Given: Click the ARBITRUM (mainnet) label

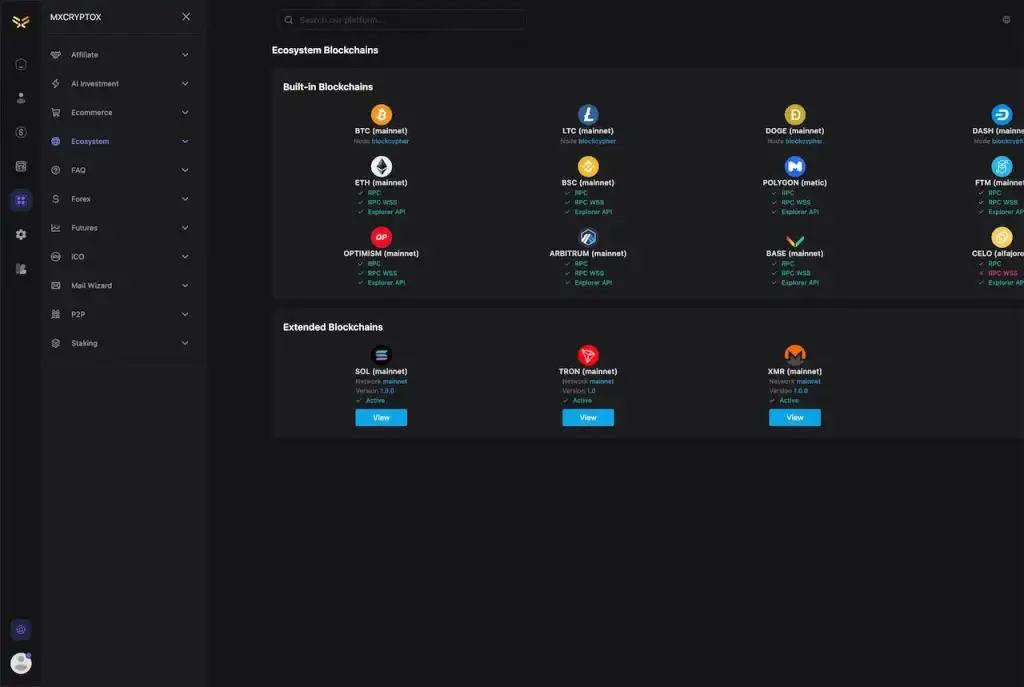Looking at the screenshot, I should pos(588,253).
